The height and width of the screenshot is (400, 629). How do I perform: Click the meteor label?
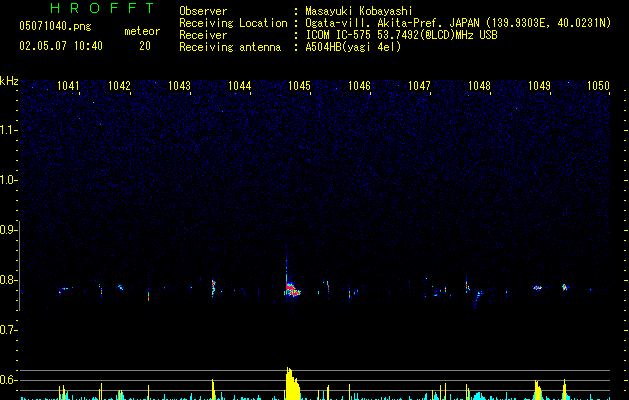142,31
